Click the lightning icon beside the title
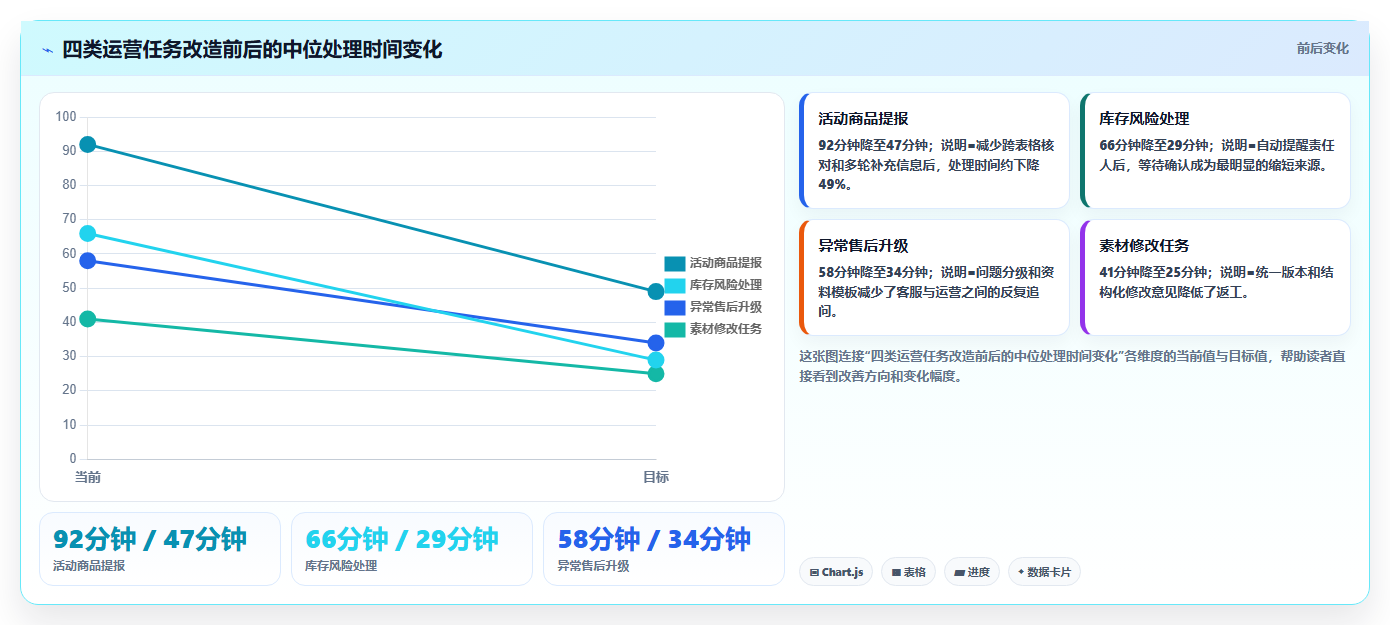This screenshot has width=1390, height=625. (x=47, y=50)
